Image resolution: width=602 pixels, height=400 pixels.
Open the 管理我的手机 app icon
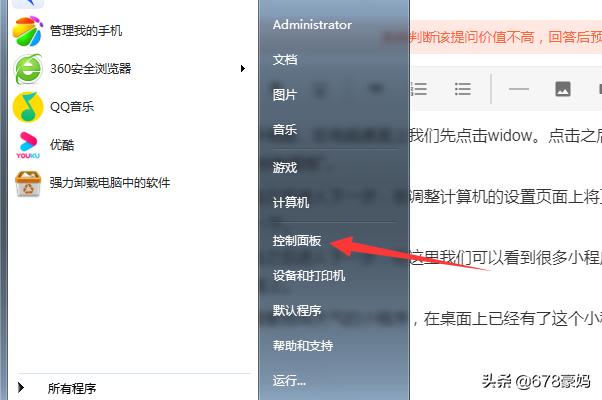[27, 31]
